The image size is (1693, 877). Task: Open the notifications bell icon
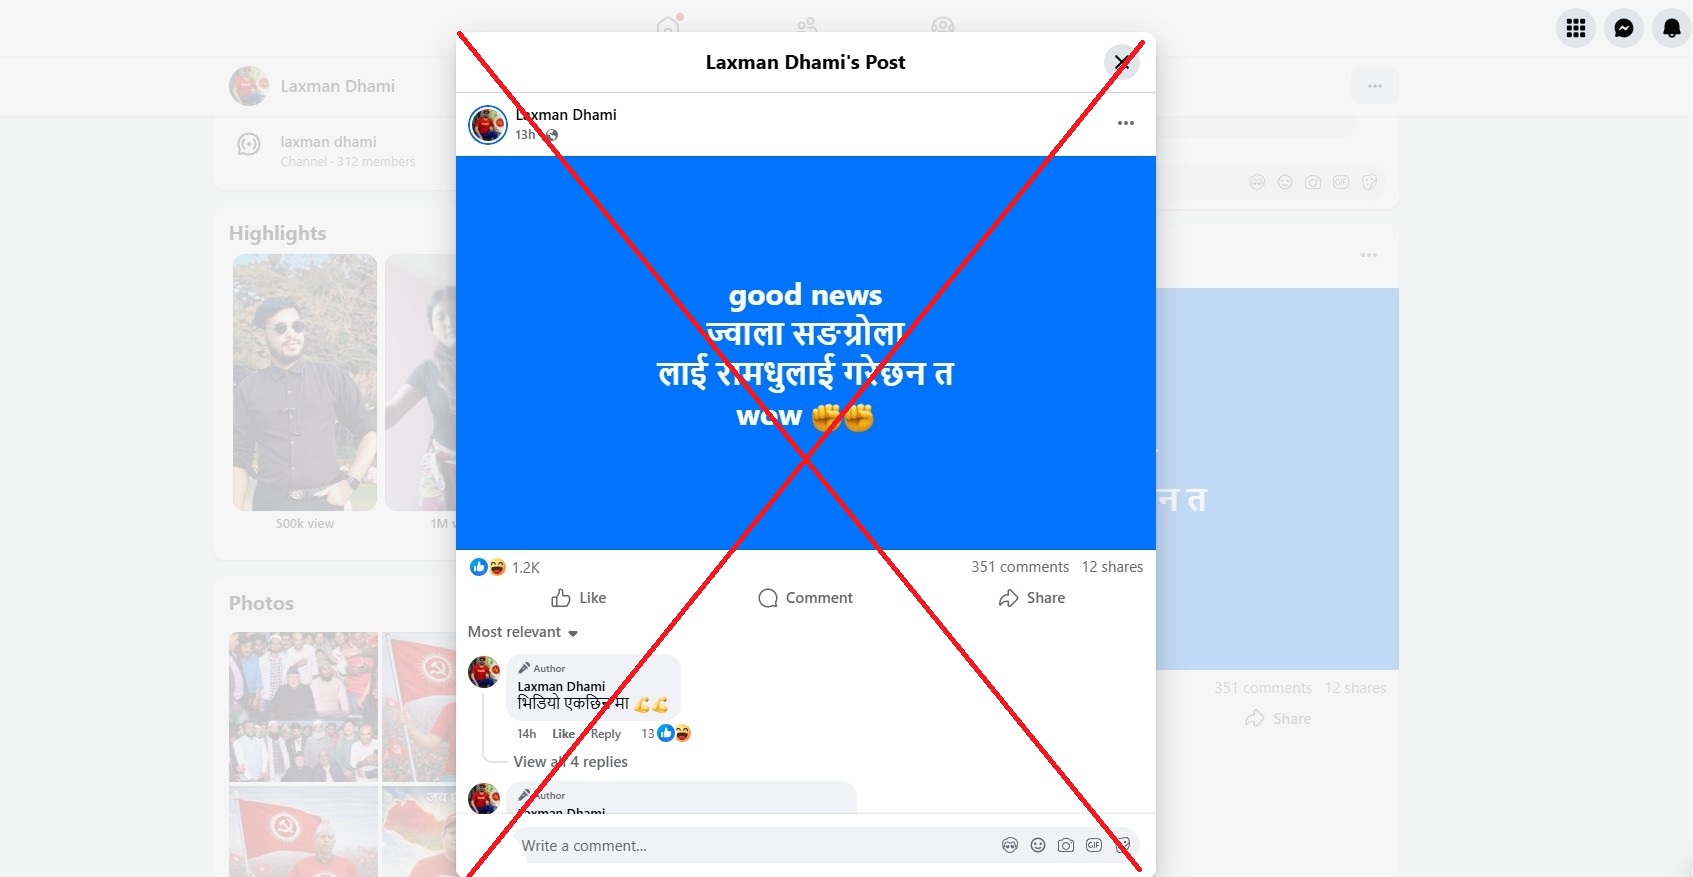(1671, 28)
